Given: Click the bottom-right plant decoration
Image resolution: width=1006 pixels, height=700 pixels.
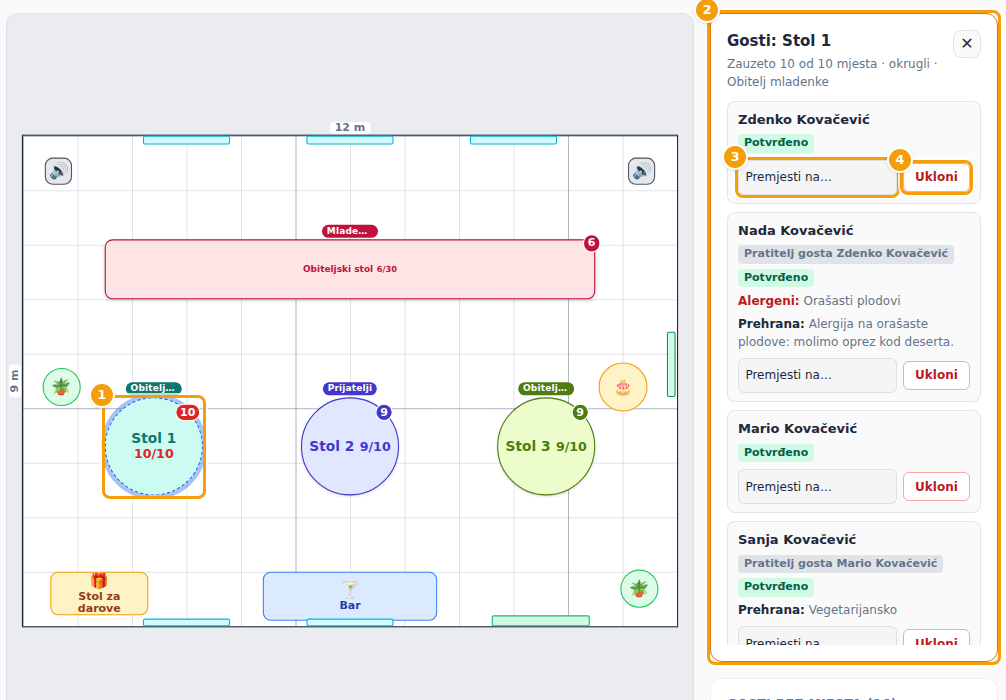Looking at the screenshot, I should tap(639, 588).
